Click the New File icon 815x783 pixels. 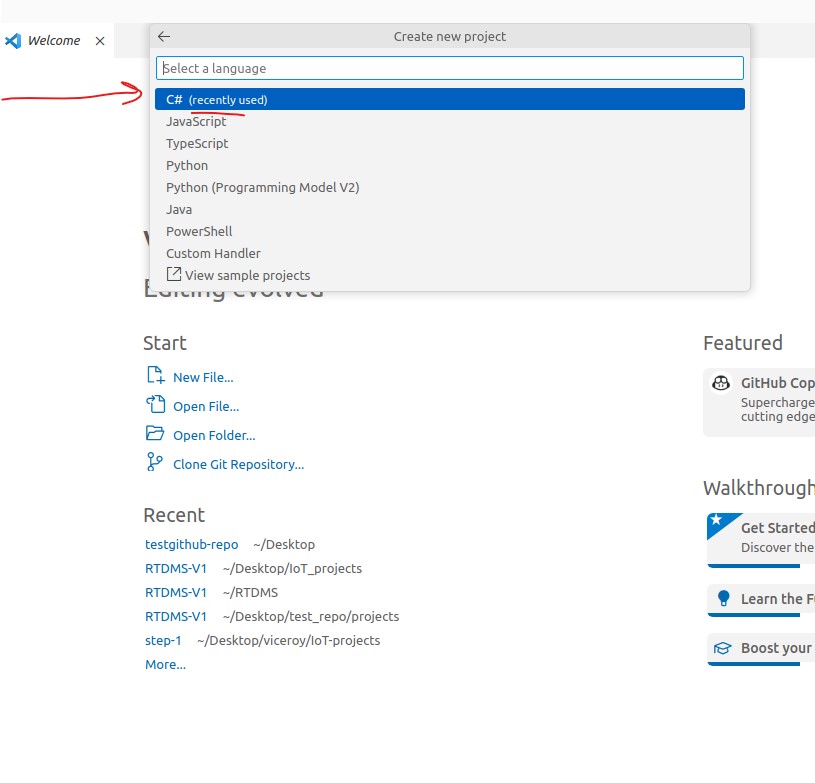point(155,375)
